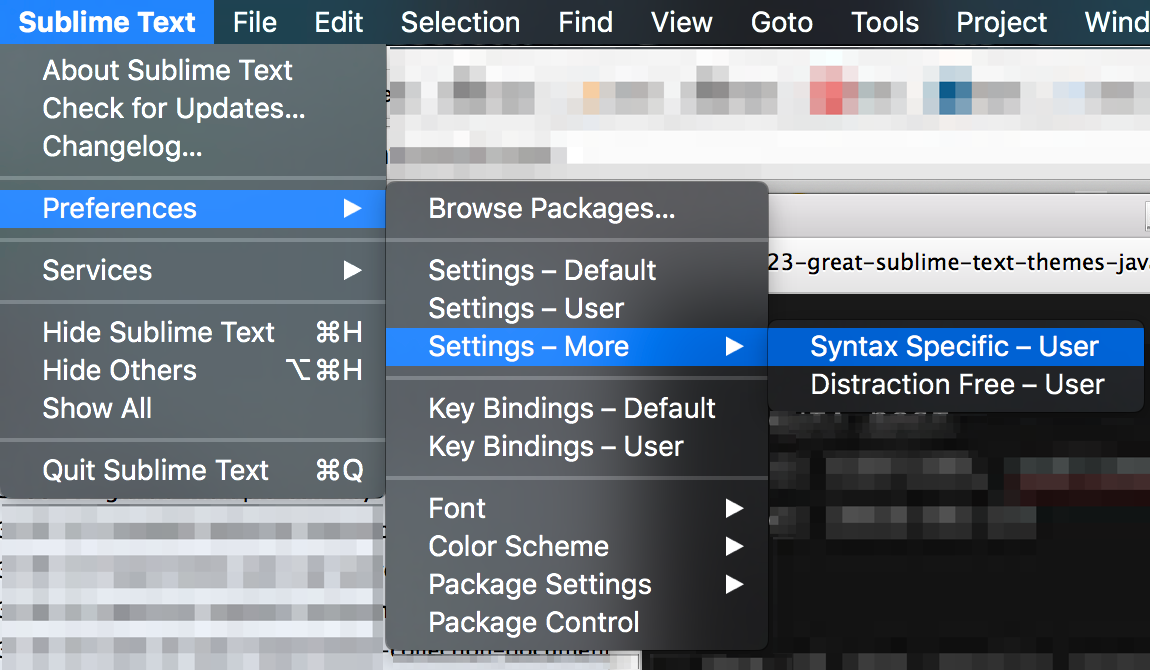Screen dimensions: 1150x670
Task: Open the View menu
Action: click(681, 22)
